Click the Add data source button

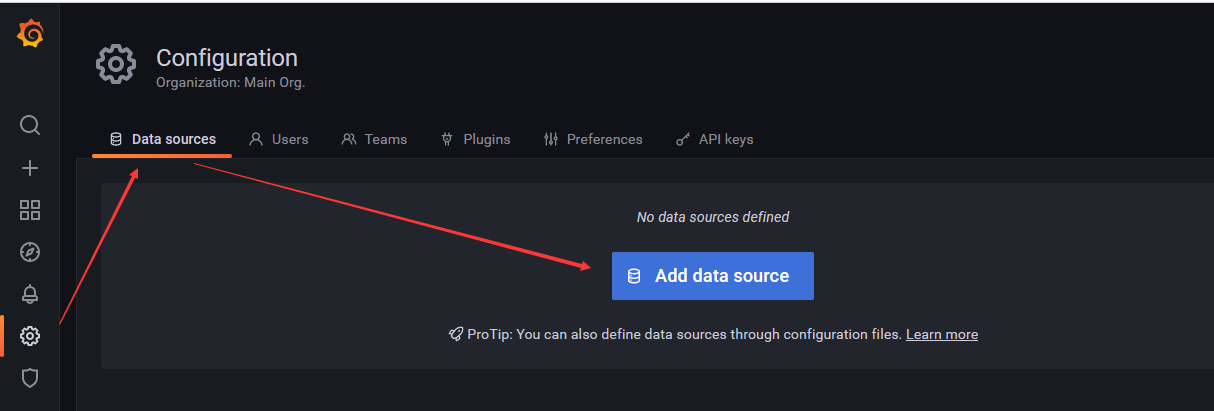[713, 276]
